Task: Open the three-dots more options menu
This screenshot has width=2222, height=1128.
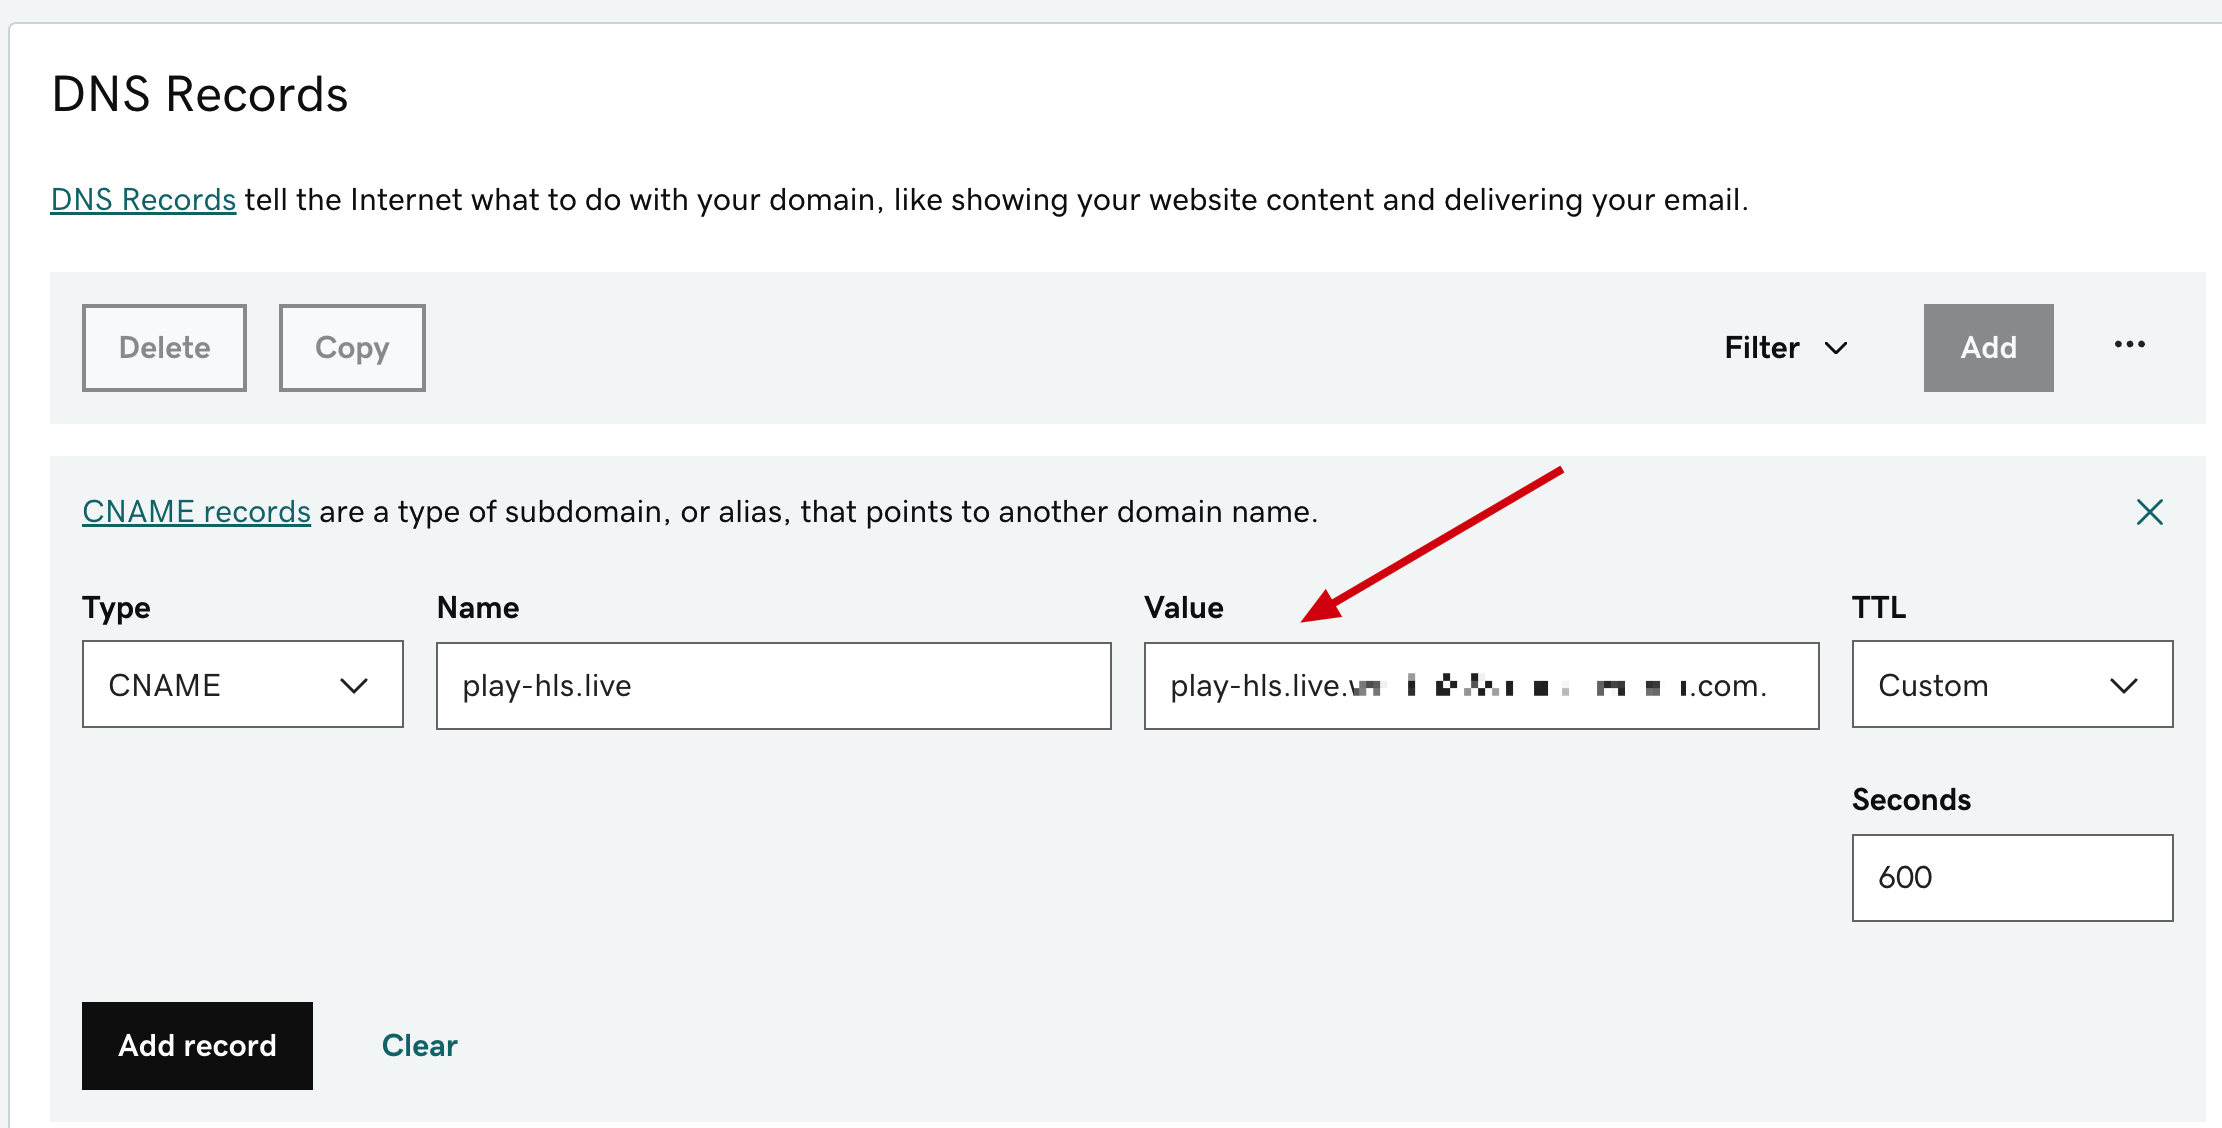Action: [x=2129, y=345]
